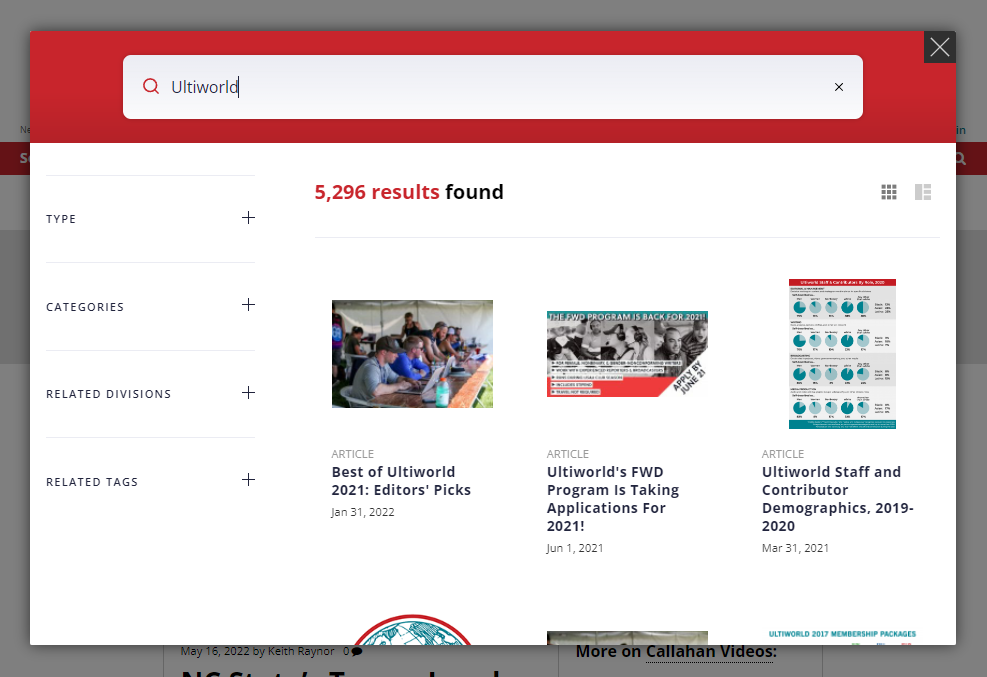Viewport: 987px width, 677px height.
Task: Click the Keith Raynor byline on background page
Action: [x=302, y=651]
